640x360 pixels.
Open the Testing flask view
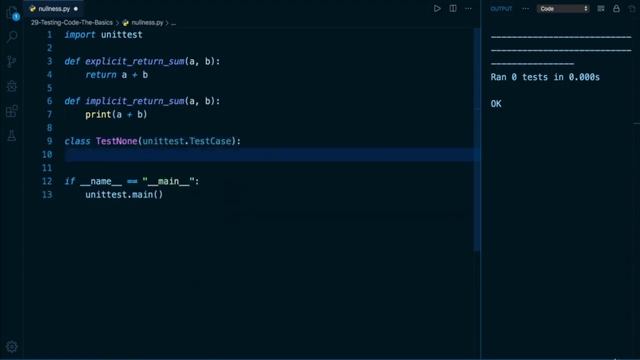click(12, 136)
